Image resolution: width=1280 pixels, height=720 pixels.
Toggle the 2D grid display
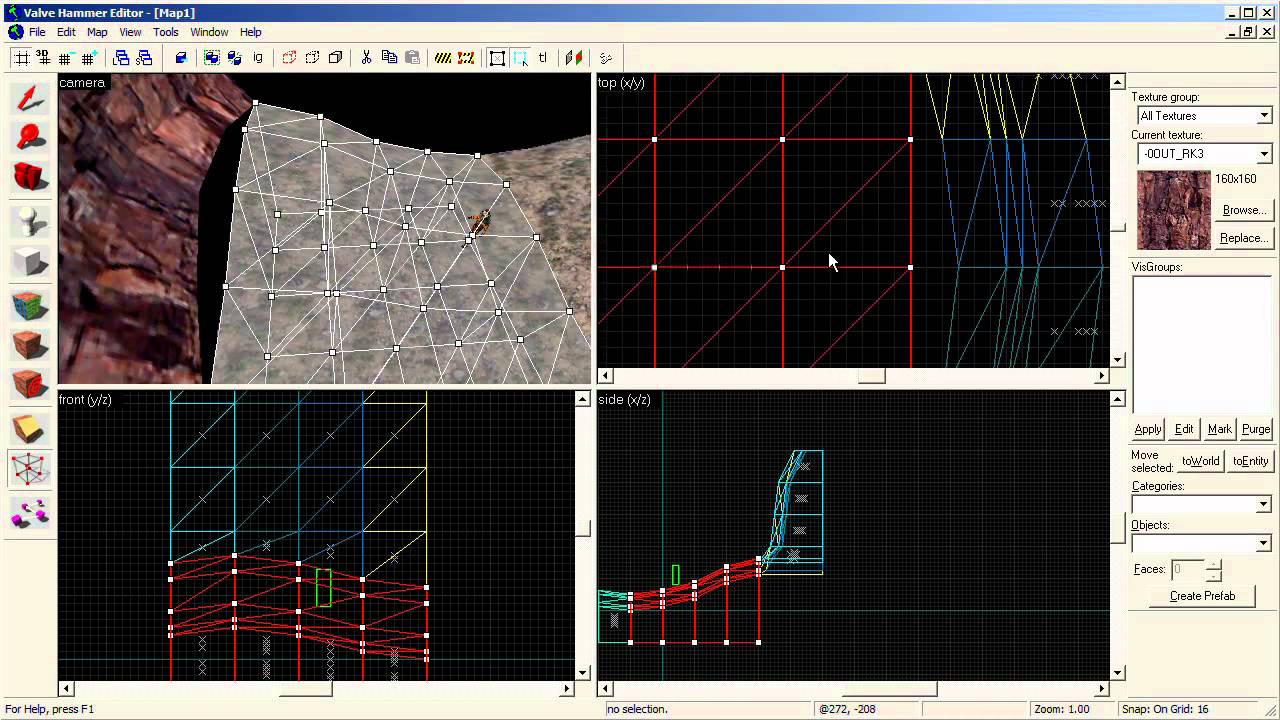click(x=21, y=58)
